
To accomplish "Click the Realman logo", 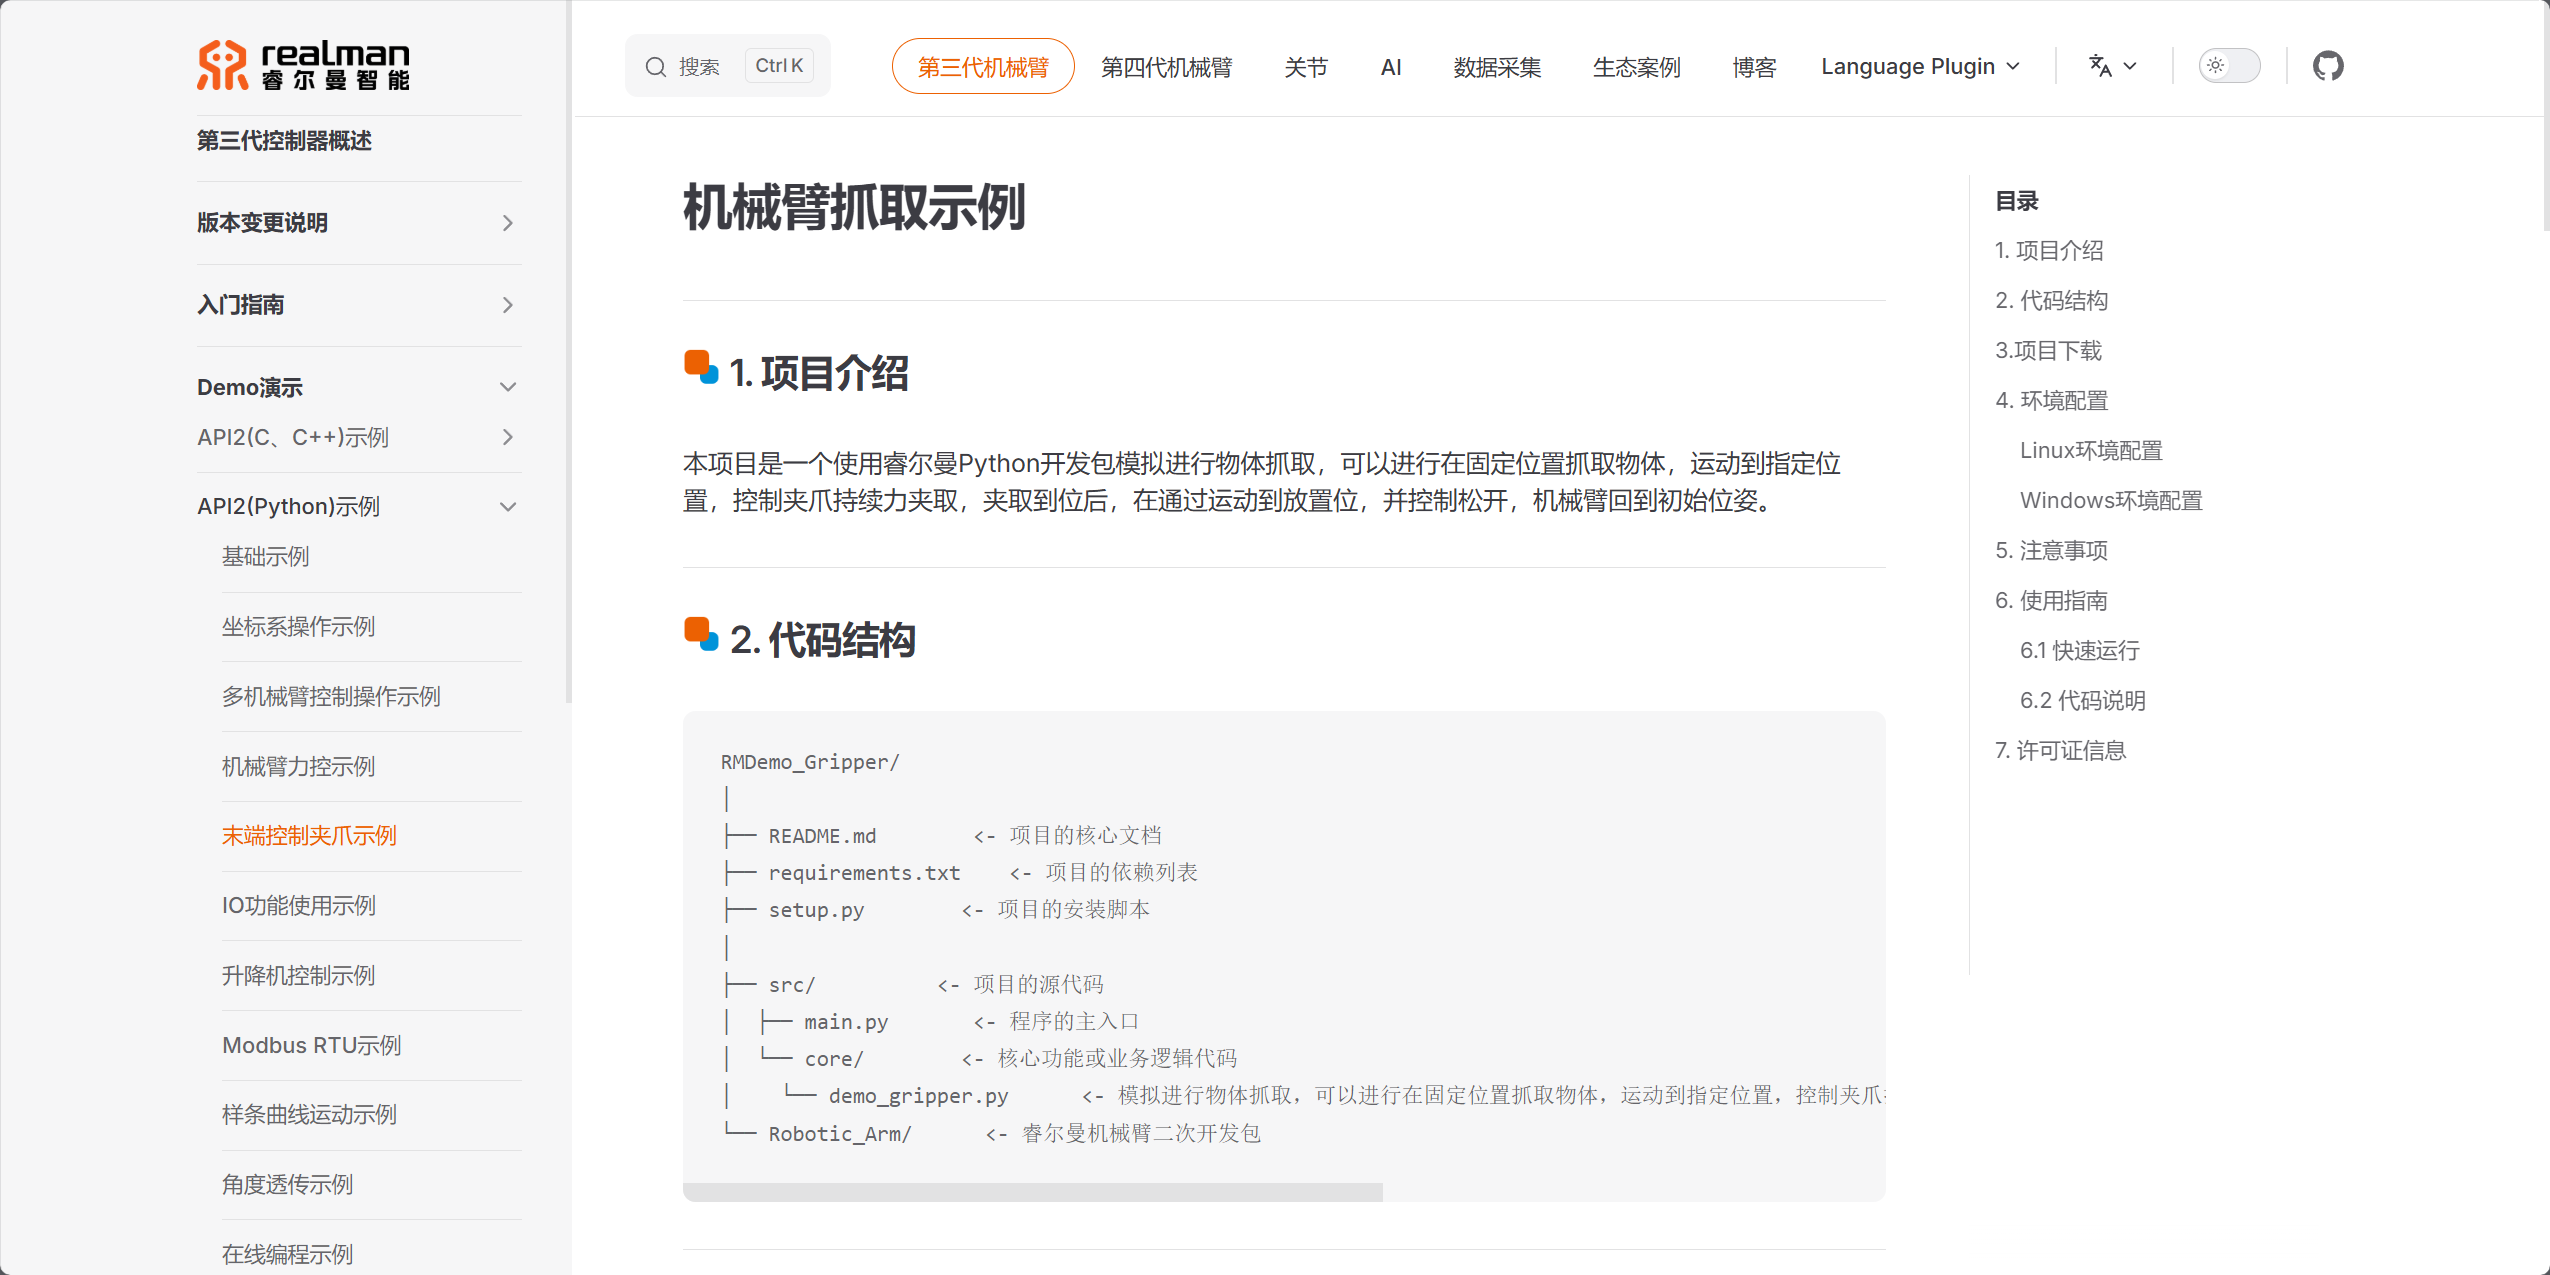I will tap(302, 64).
